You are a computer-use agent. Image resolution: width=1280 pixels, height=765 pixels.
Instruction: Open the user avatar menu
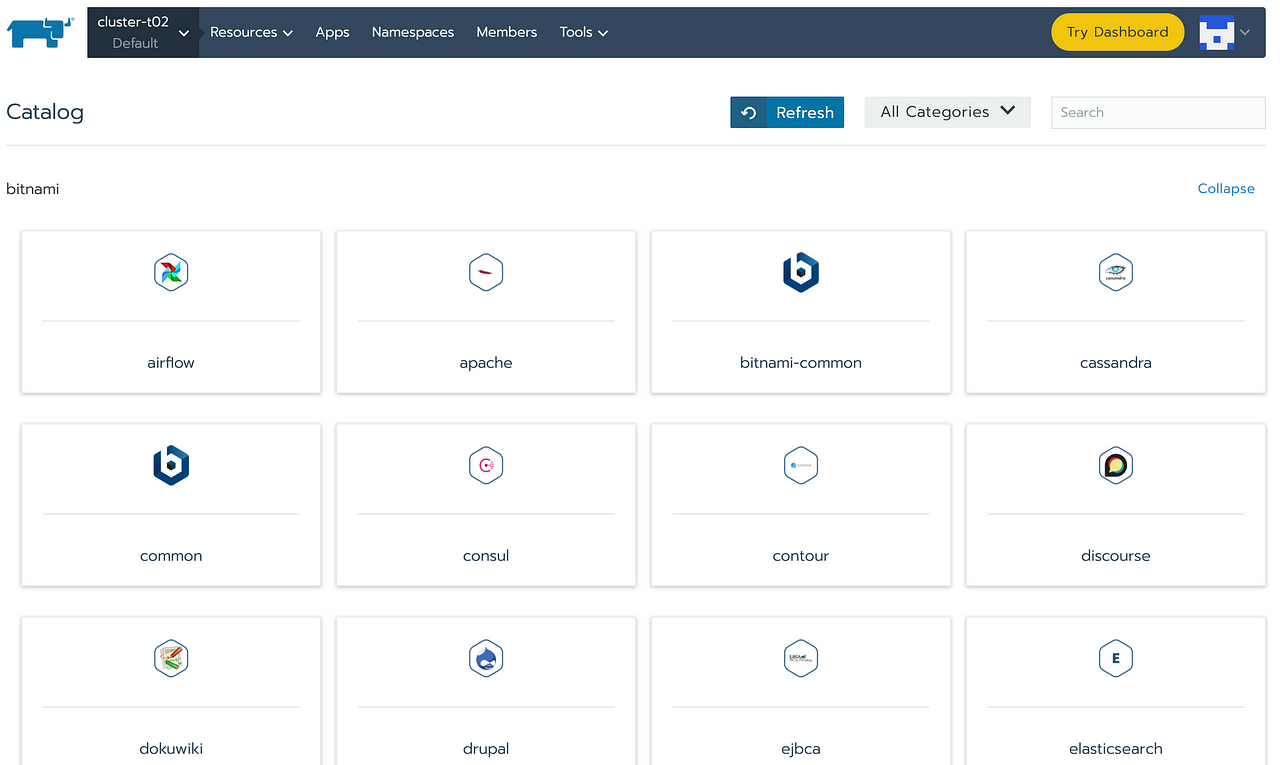(1217, 32)
